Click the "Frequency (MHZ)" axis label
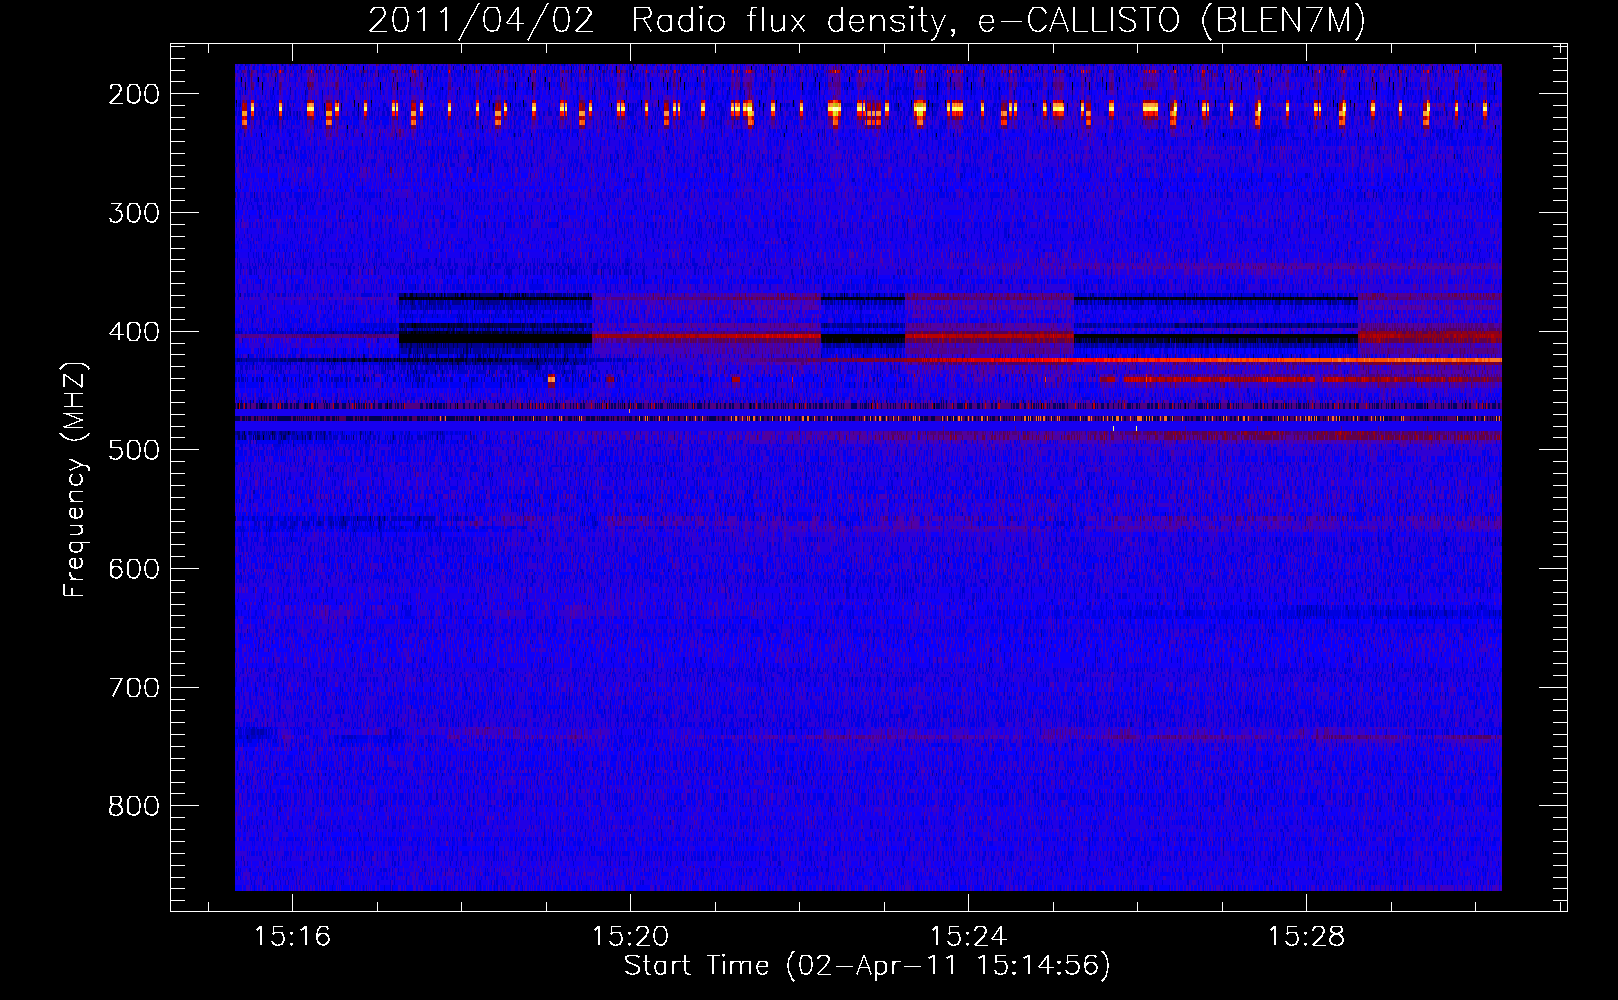Screen dimensions: 1618x1000 75,480
